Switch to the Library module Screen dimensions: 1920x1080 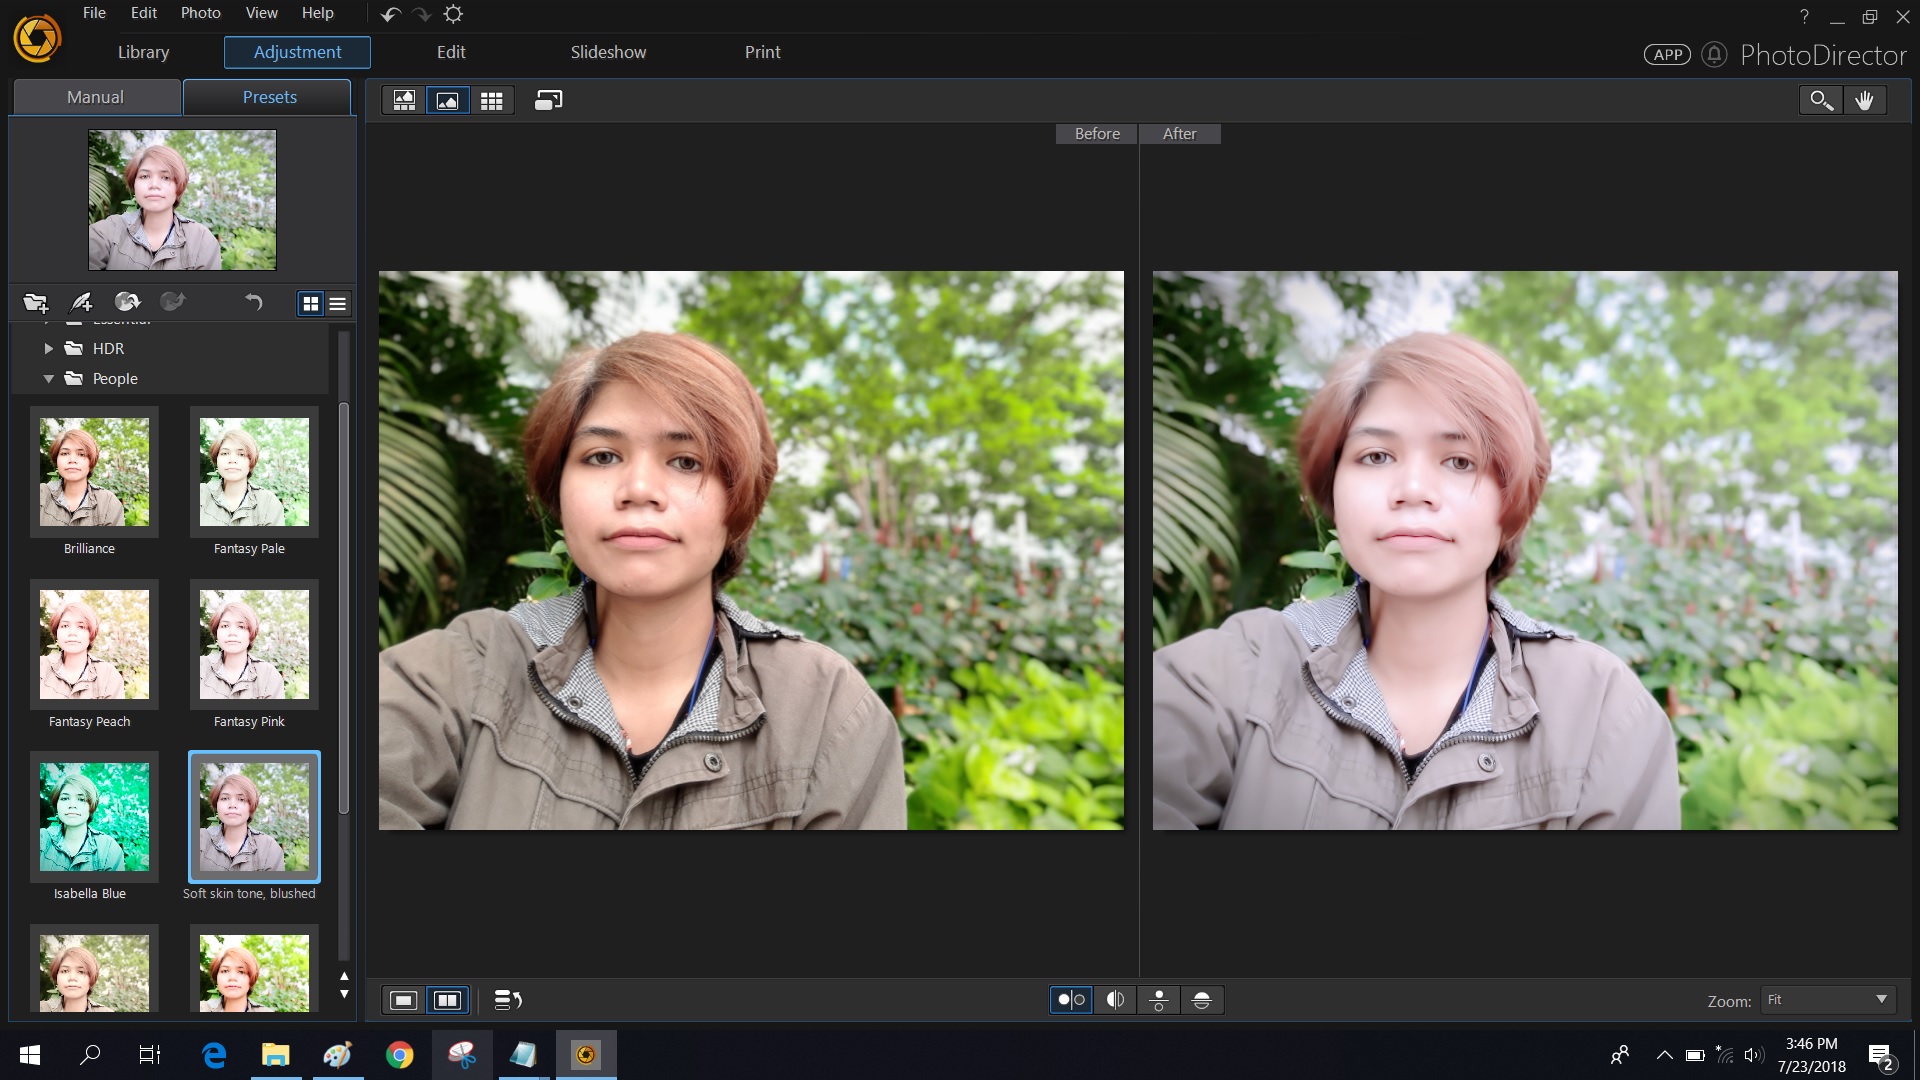[x=143, y=52]
